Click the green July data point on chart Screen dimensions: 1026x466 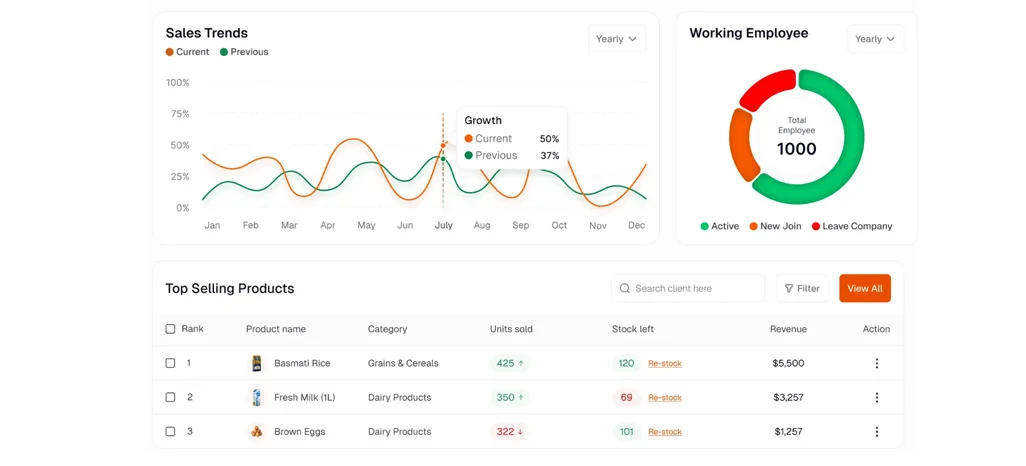(443, 159)
